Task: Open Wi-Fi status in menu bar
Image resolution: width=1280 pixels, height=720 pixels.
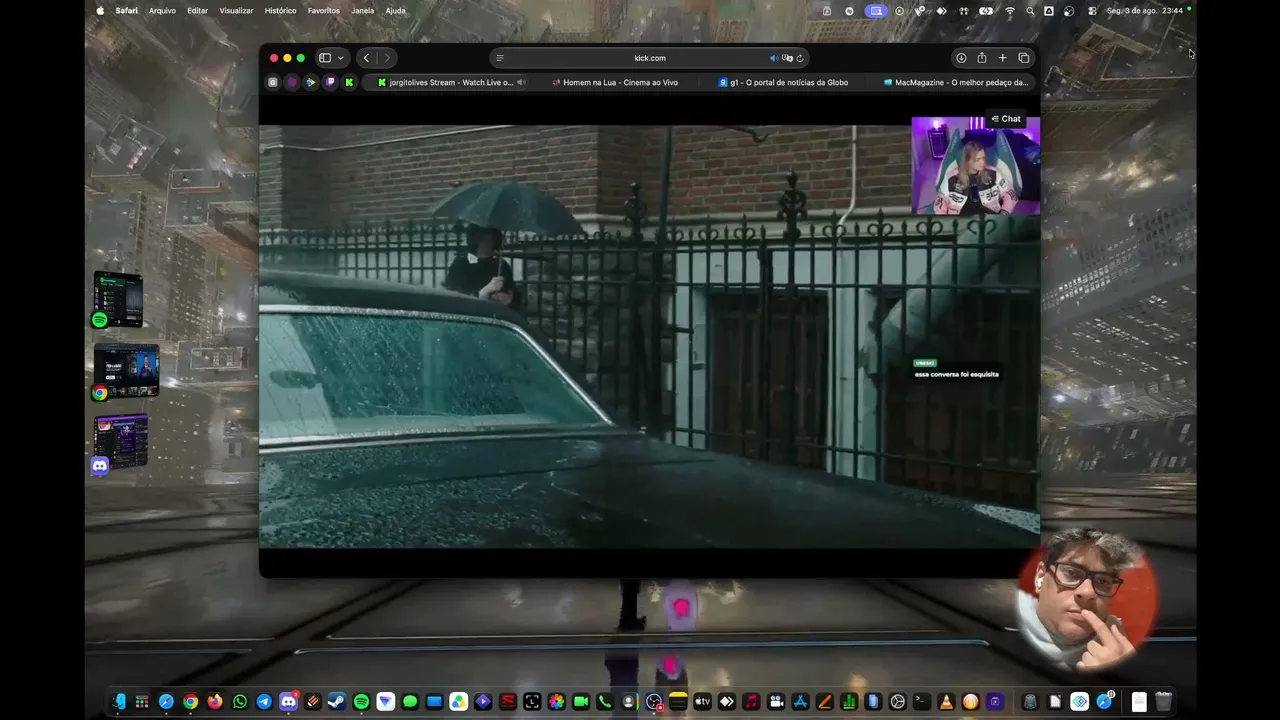Action: (x=1010, y=11)
